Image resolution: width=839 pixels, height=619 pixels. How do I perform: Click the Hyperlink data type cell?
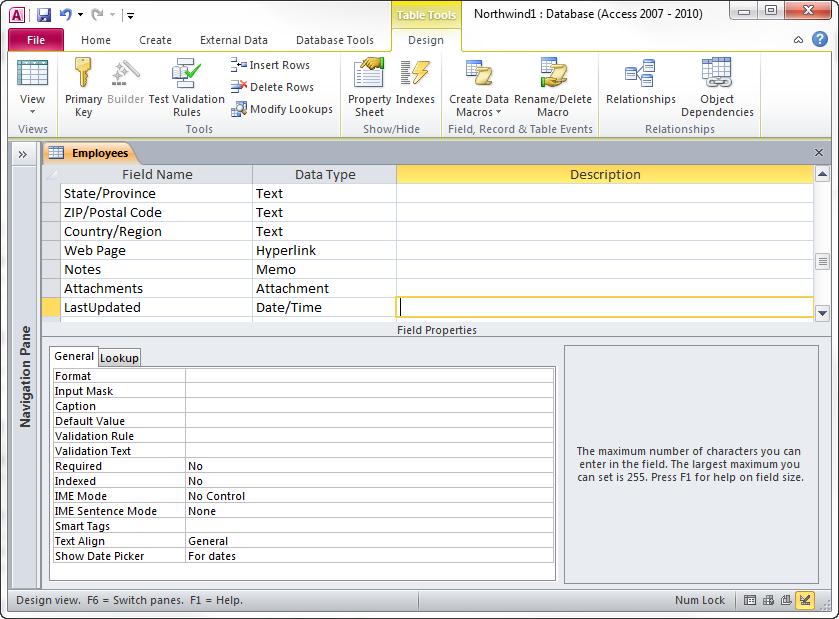point(324,250)
